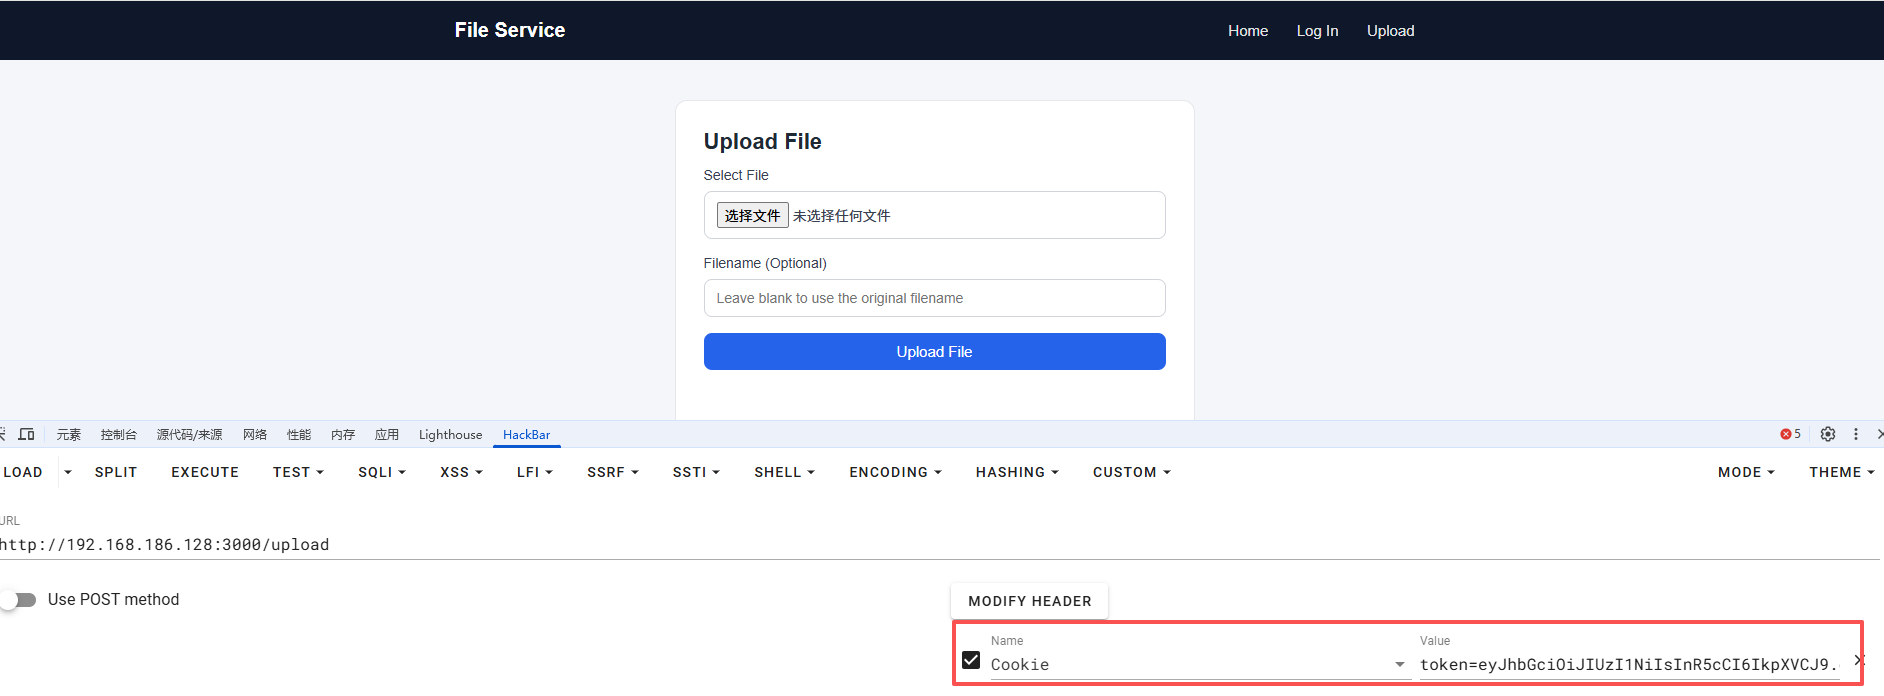Open the DevTools settings gear
1884x696 pixels.
1828,434
